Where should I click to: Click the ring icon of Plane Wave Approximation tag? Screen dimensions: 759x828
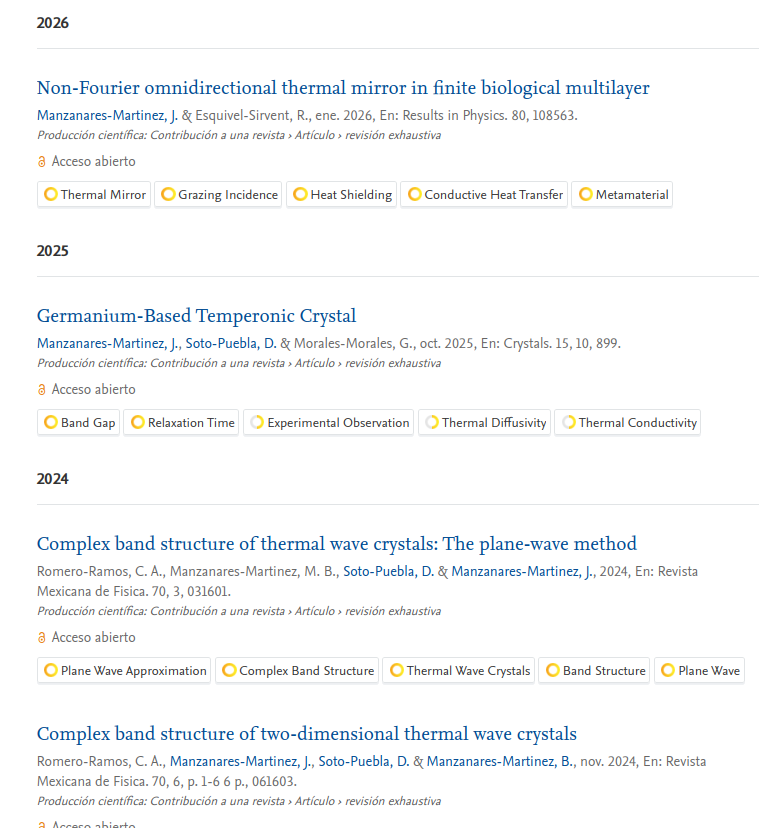(x=50, y=670)
